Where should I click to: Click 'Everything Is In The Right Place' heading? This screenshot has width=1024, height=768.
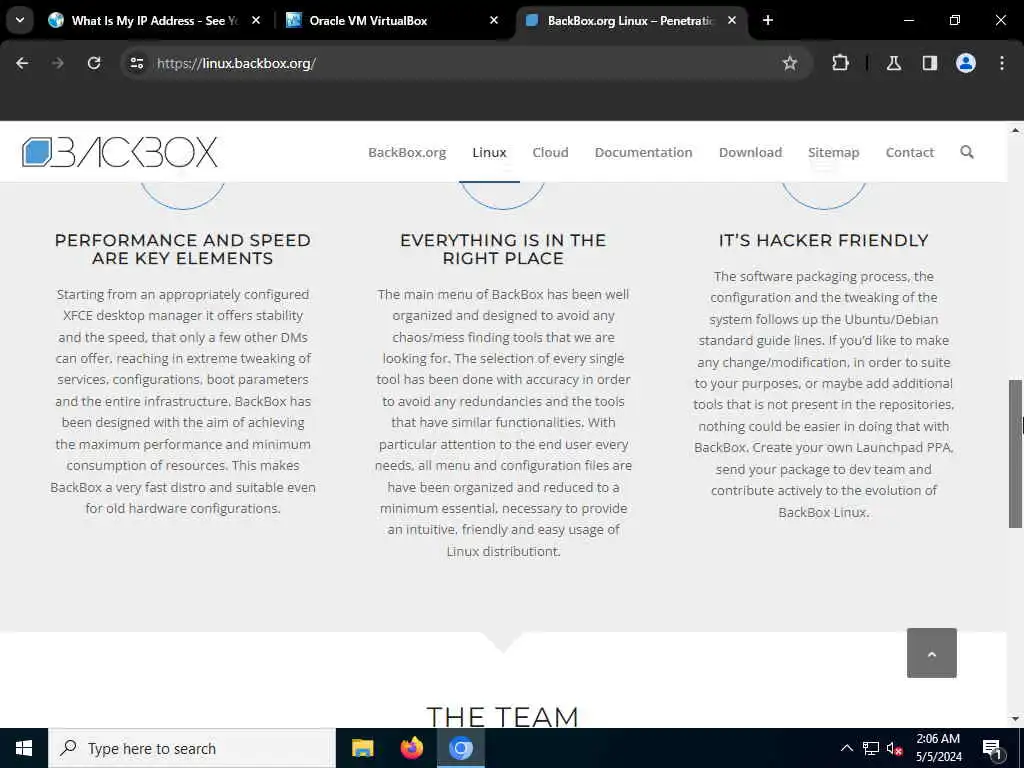(x=503, y=249)
